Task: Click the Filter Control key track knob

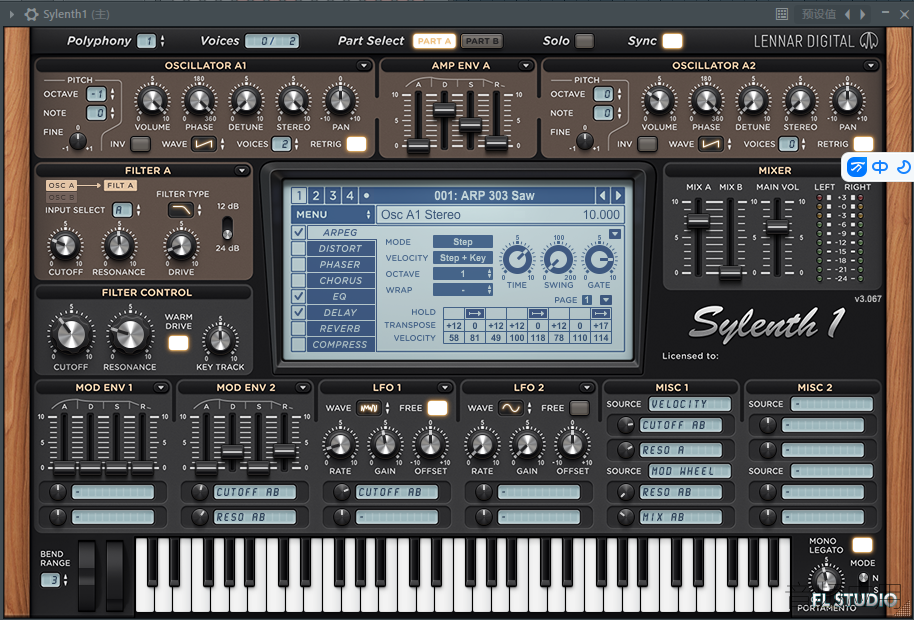Action: [x=220, y=340]
